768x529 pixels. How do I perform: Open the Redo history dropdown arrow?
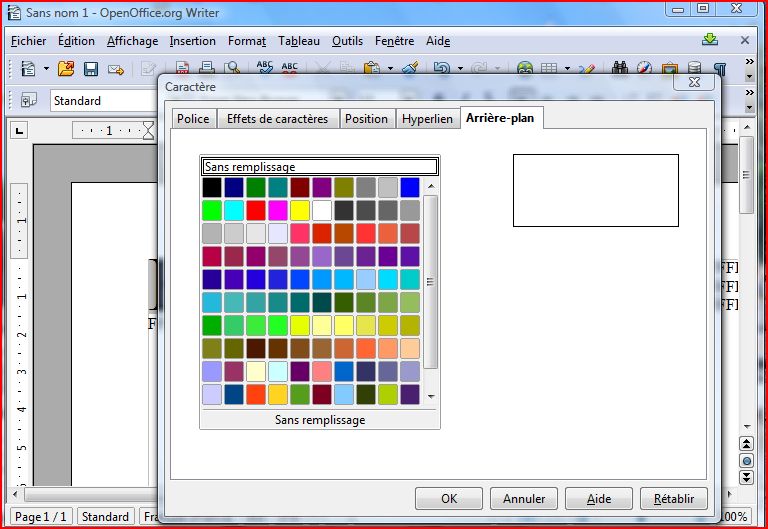(x=497, y=68)
